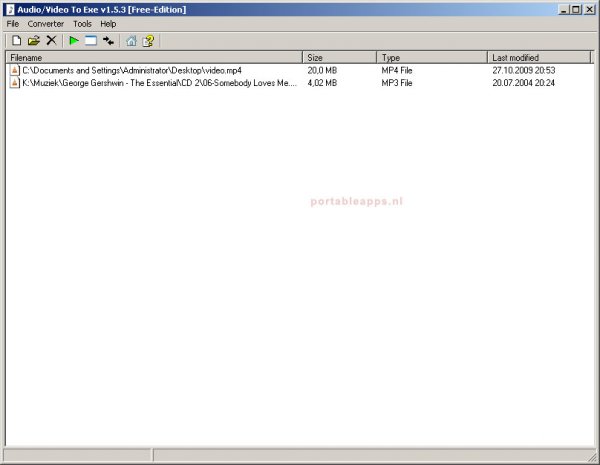600x465 pixels.
Task: Maximize the Audio/Video To Exe window
Action: pos(576,10)
